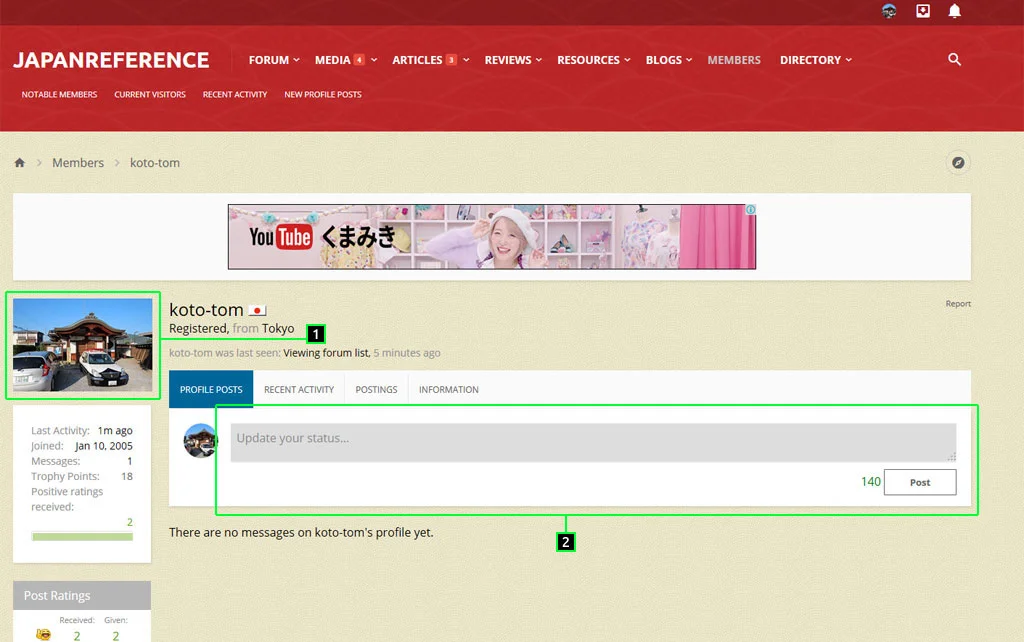Click the small avatar beside the status box

[200, 441]
